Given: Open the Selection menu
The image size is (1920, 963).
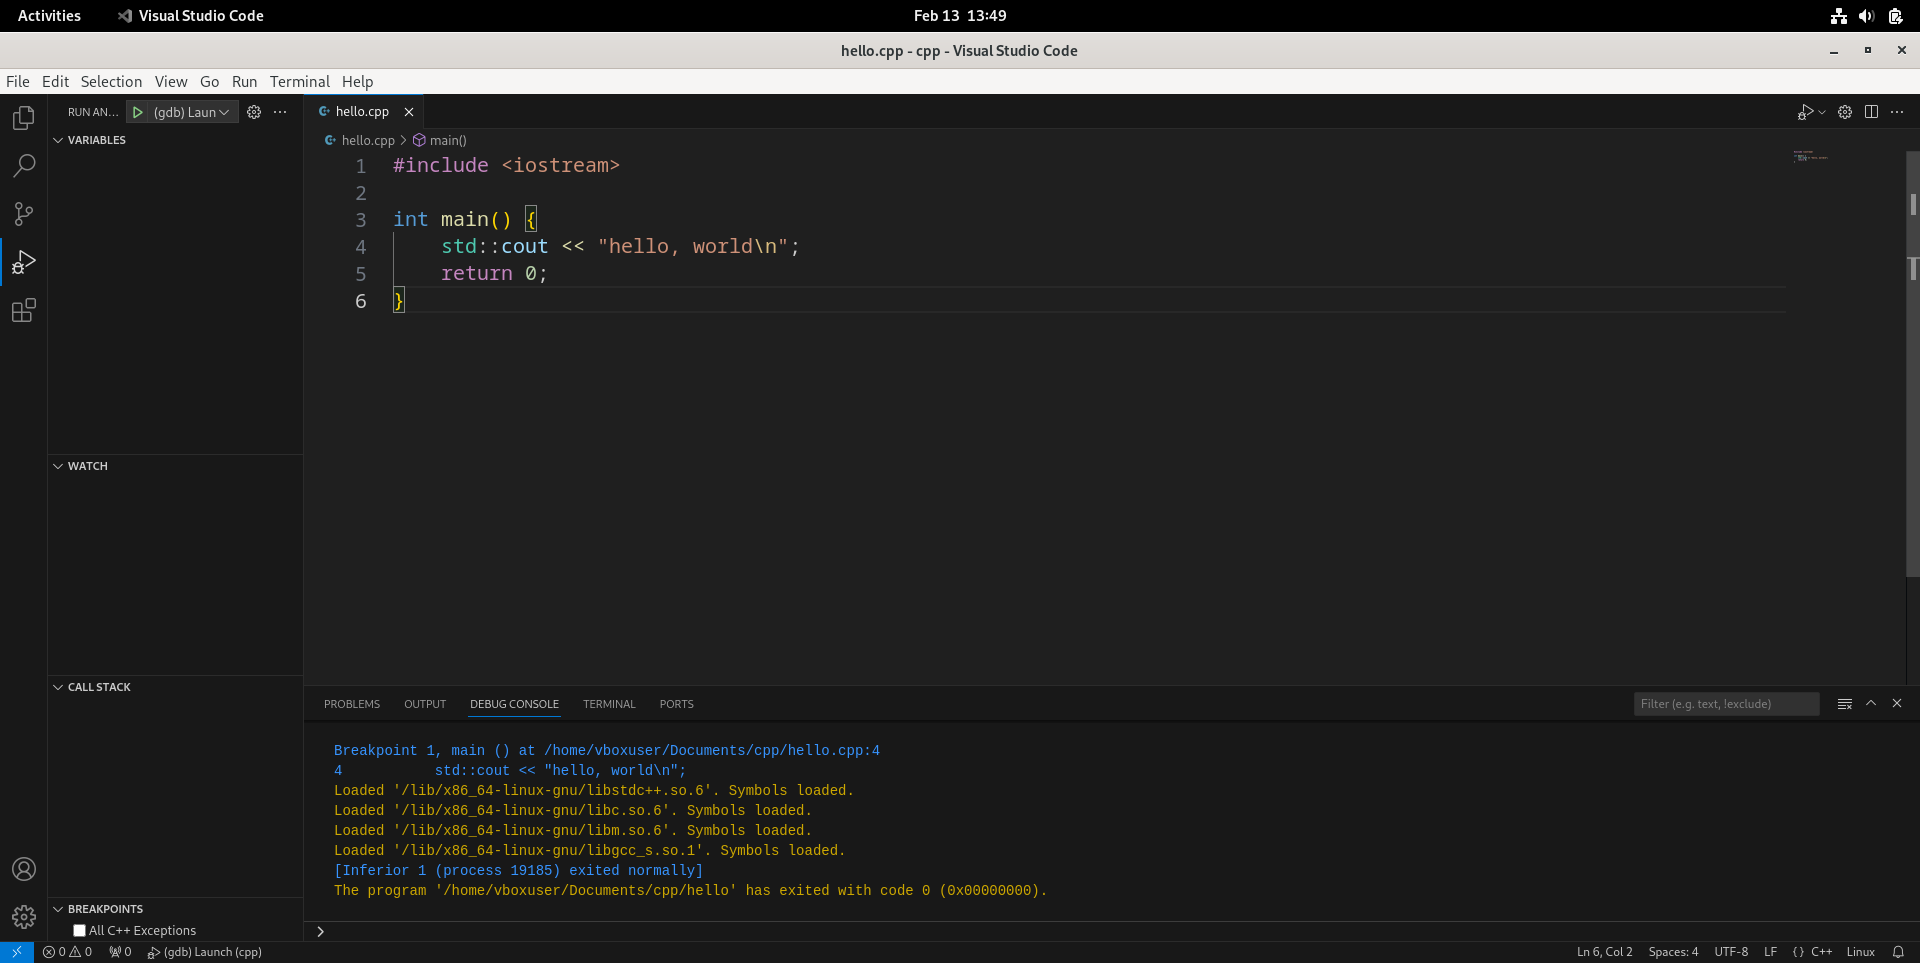Looking at the screenshot, I should click(111, 82).
